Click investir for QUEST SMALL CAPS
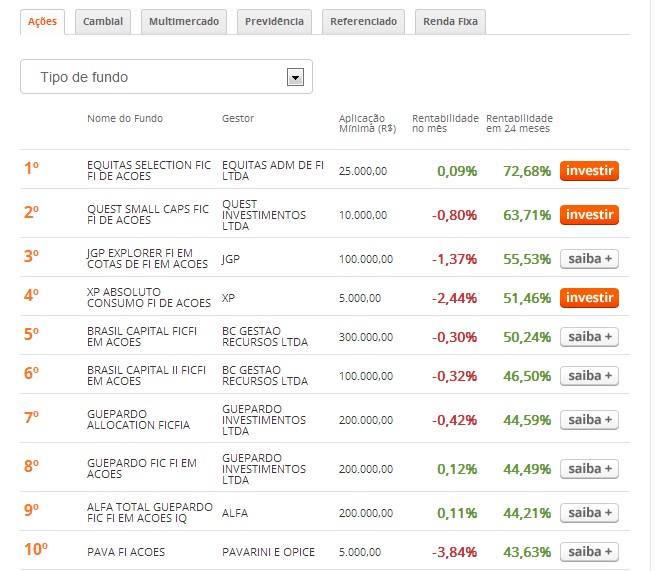This screenshot has width=656, height=571. pos(589,215)
